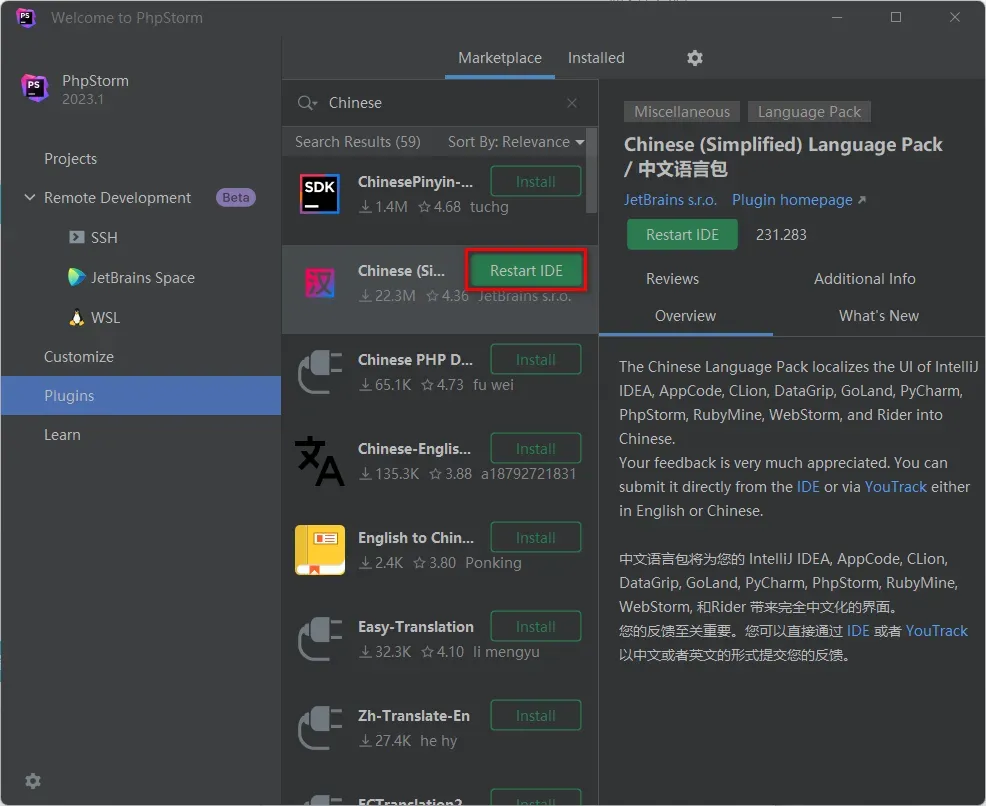Click the Easy-Translation plug icon
The image size is (986, 806).
click(319, 639)
